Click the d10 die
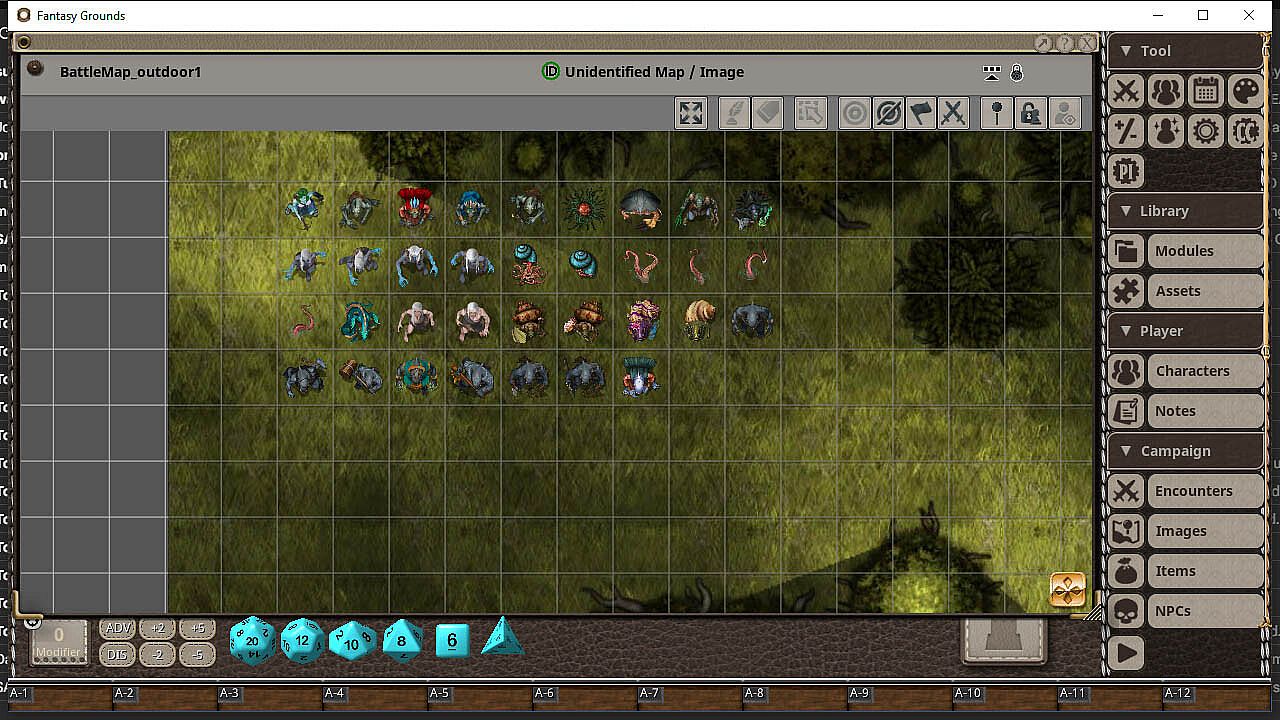The width and height of the screenshot is (1280, 720). click(353, 641)
